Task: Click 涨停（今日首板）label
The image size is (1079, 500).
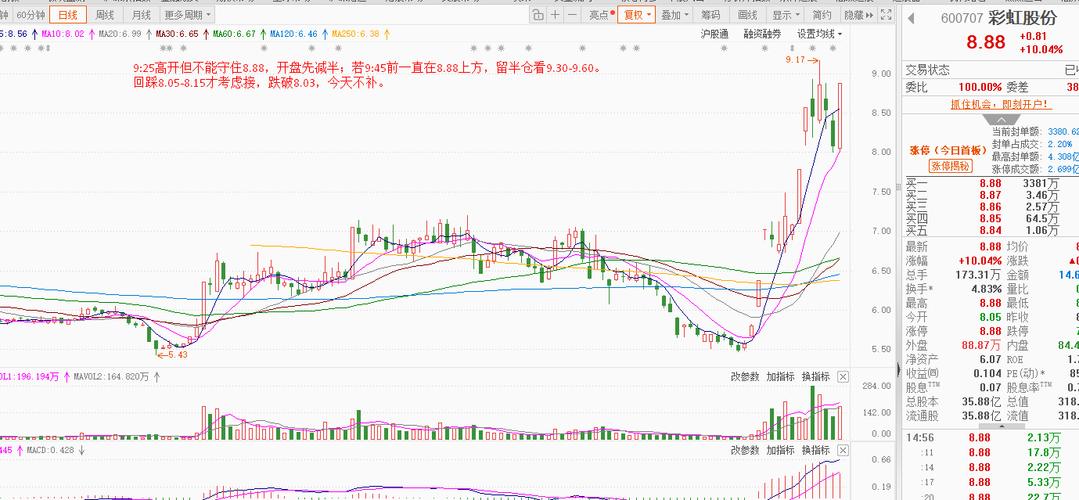Action: tap(949, 150)
